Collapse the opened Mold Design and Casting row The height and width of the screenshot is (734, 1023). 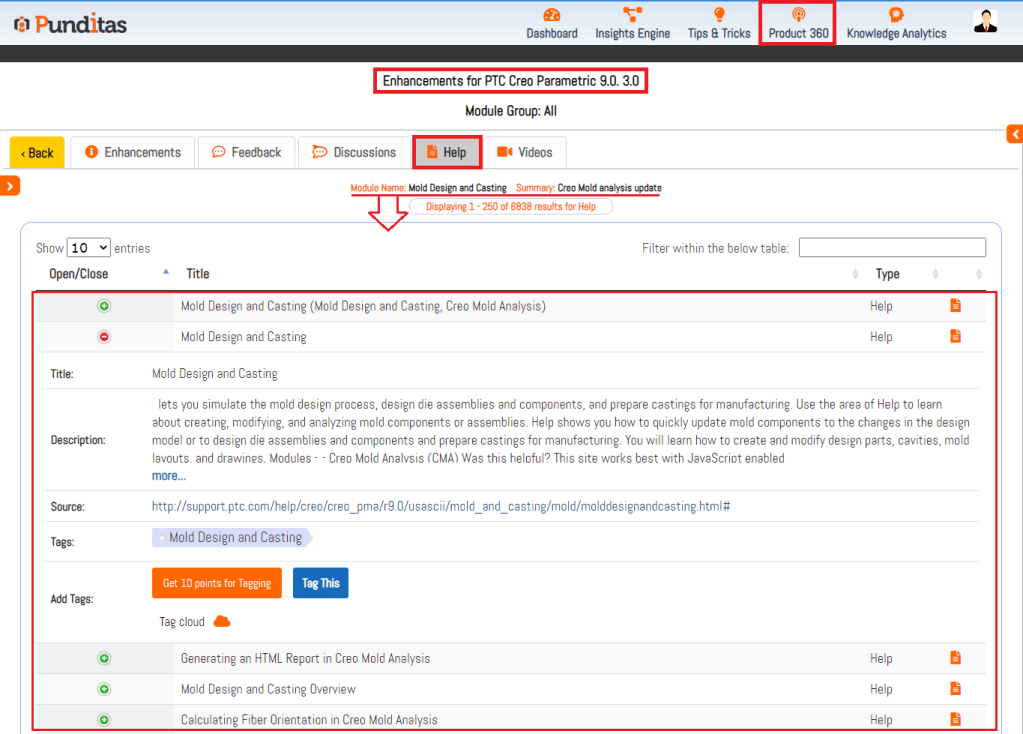click(104, 337)
